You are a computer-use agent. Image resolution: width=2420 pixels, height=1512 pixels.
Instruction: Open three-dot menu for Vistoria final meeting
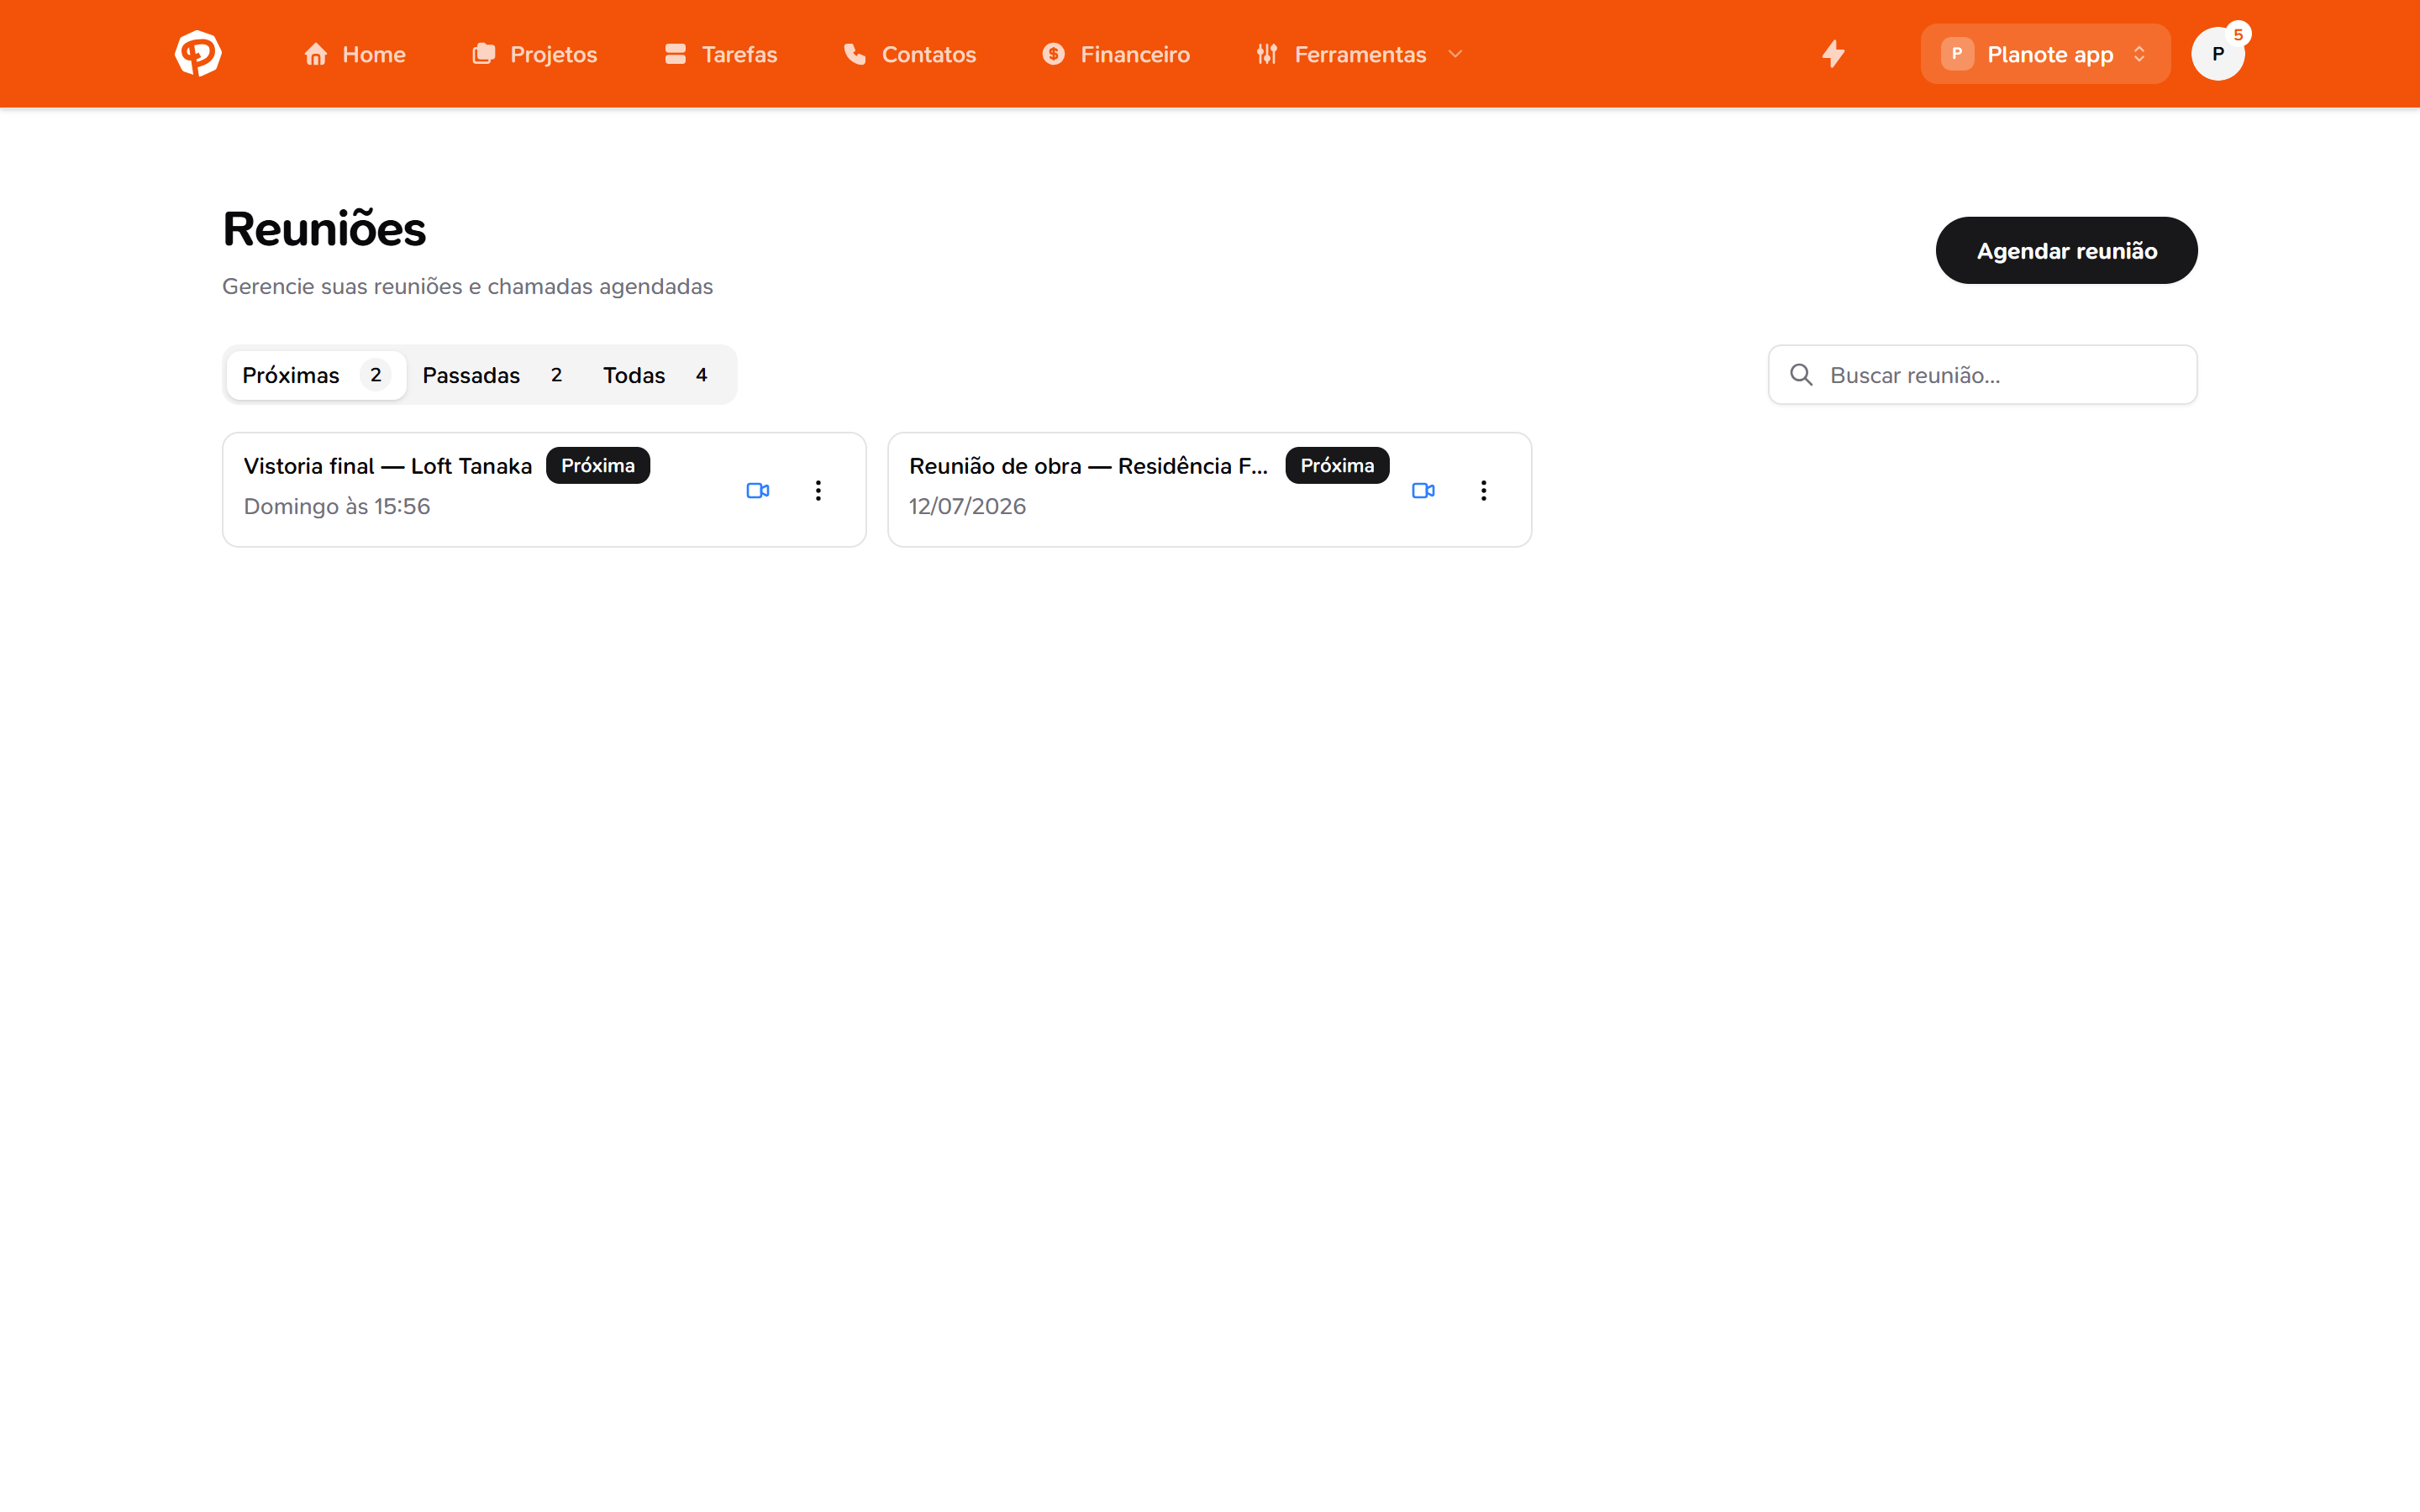coord(818,490)
